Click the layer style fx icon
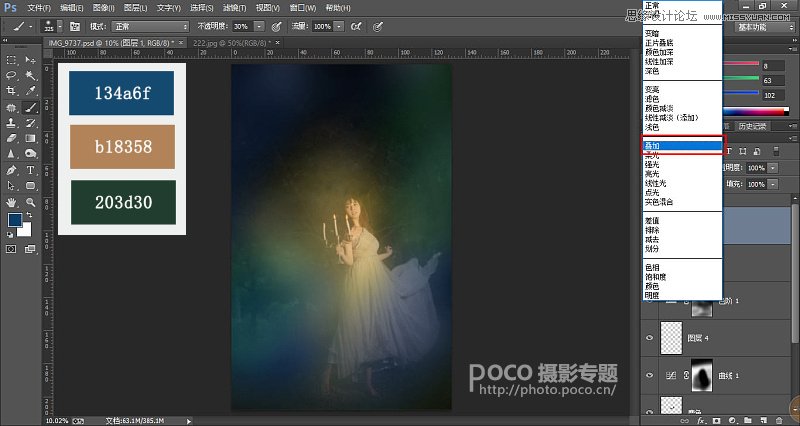Screen dimensions: 800x426 (701, 420)
